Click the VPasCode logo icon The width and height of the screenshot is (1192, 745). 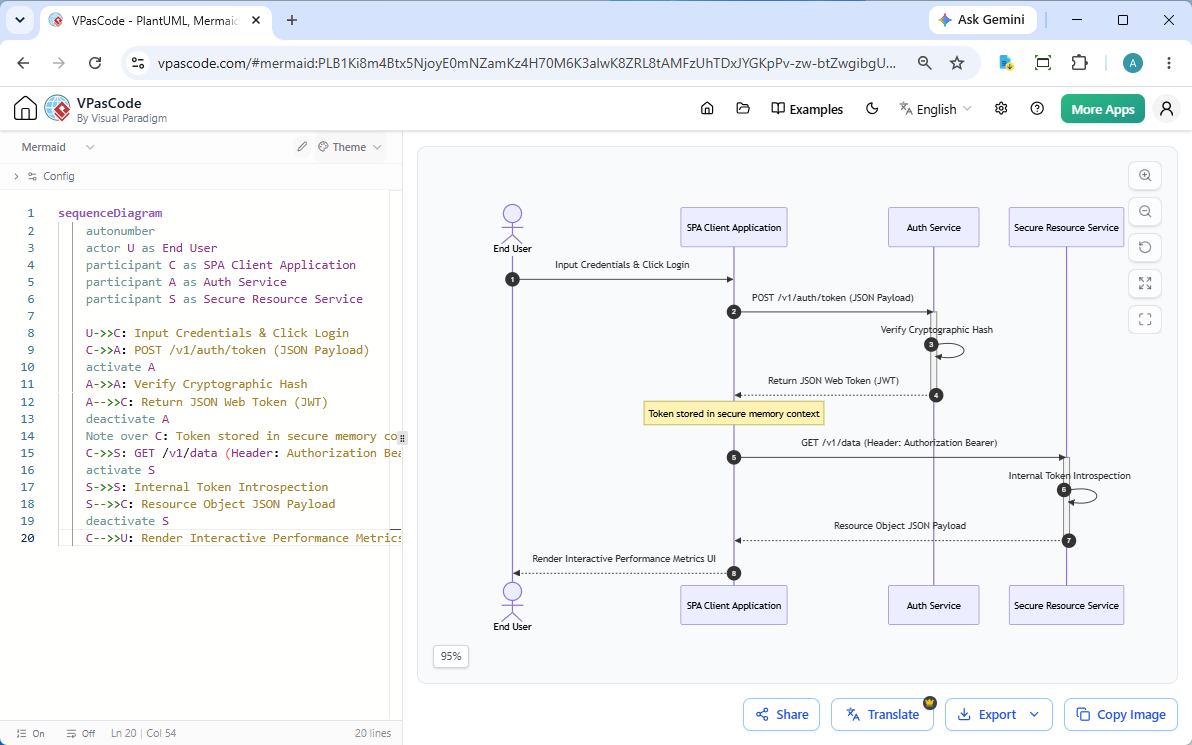click(x=57, y=109)
